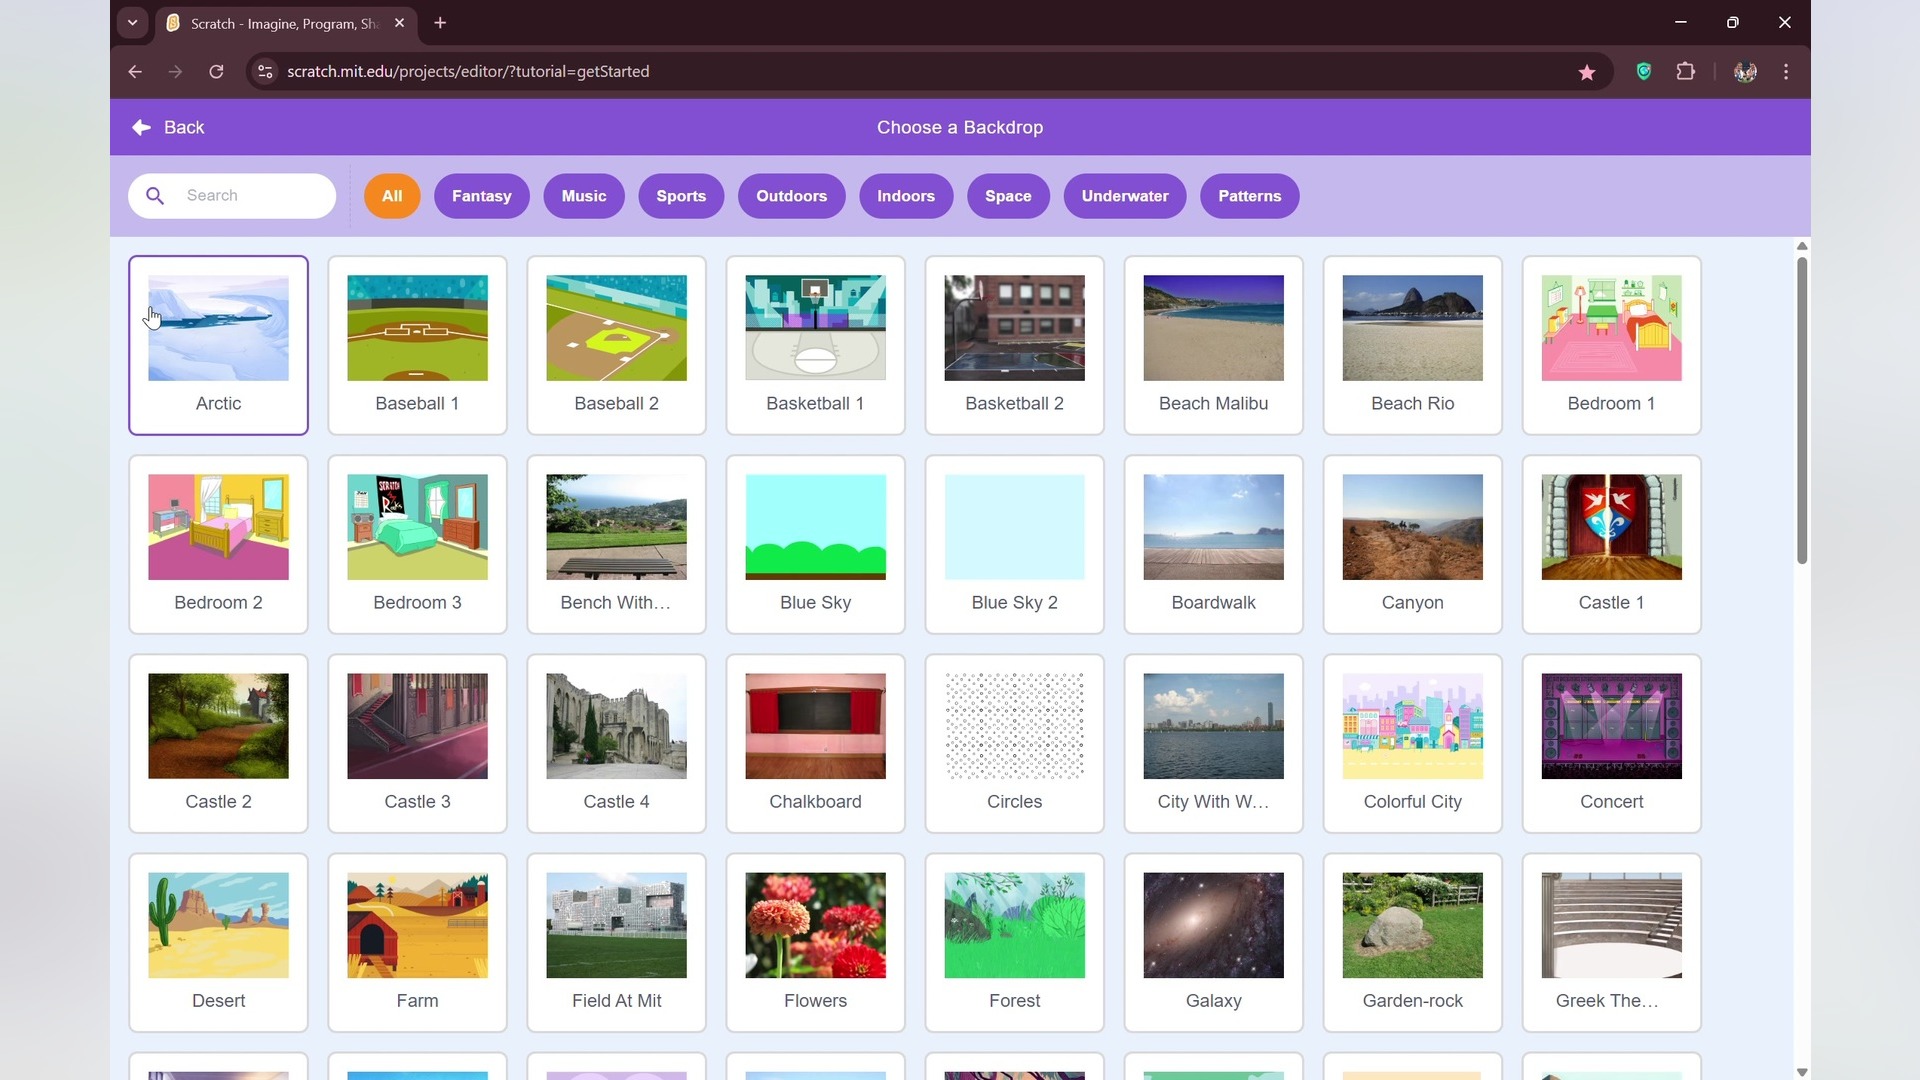The height and width of the screenshot is (1080, 1920).
Task: Go back with browser back arrow
Action: (135, 72)
